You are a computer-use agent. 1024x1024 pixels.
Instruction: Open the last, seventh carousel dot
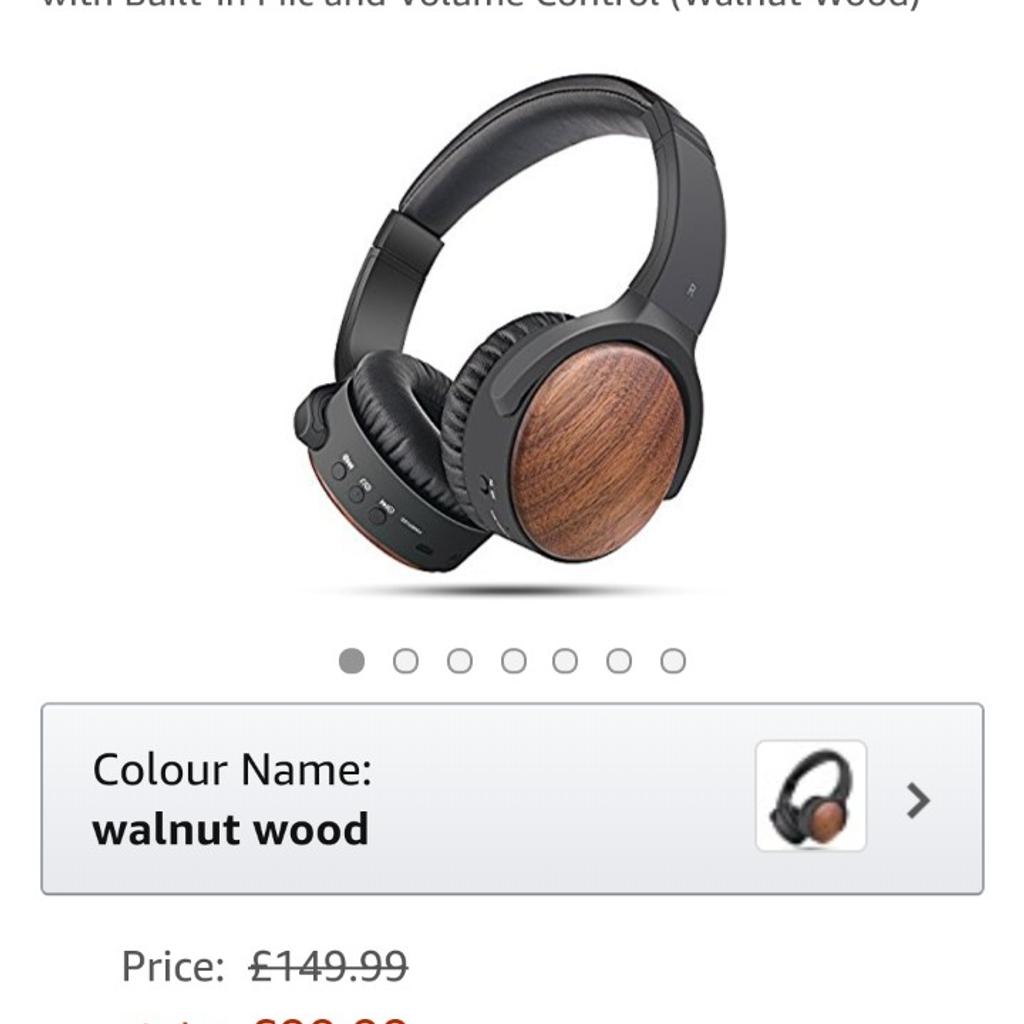pyautogui.click(x=673, y=660)
